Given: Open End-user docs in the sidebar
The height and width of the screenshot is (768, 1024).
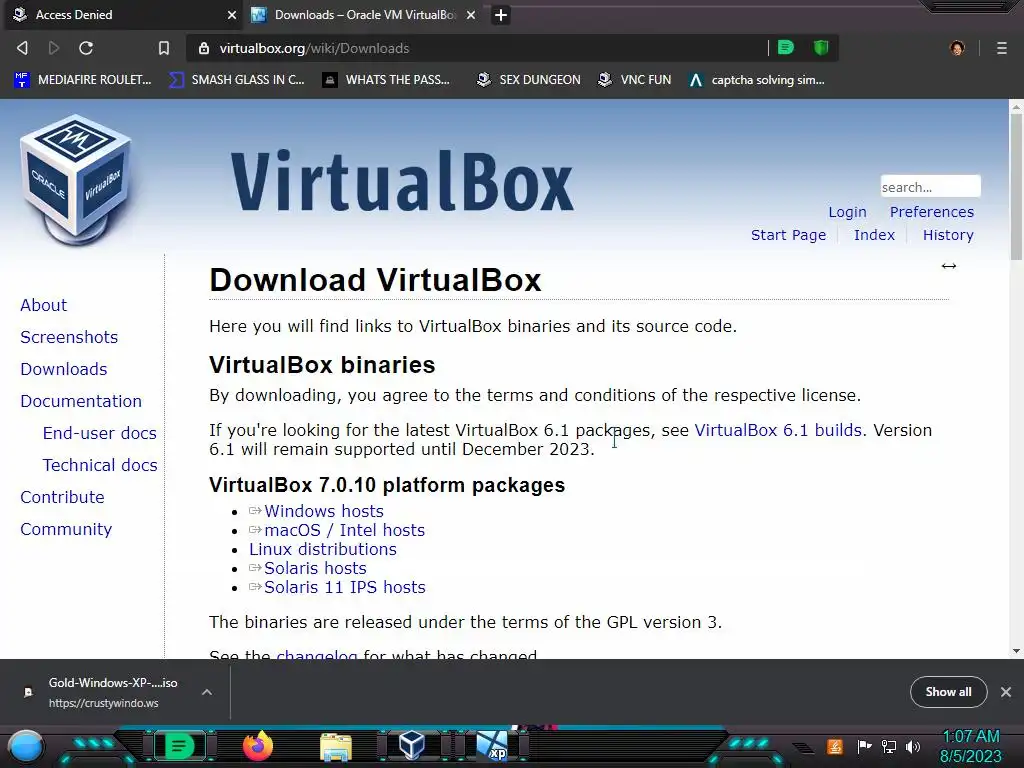Looking at the screenshot, I should [x=99, y=433].
